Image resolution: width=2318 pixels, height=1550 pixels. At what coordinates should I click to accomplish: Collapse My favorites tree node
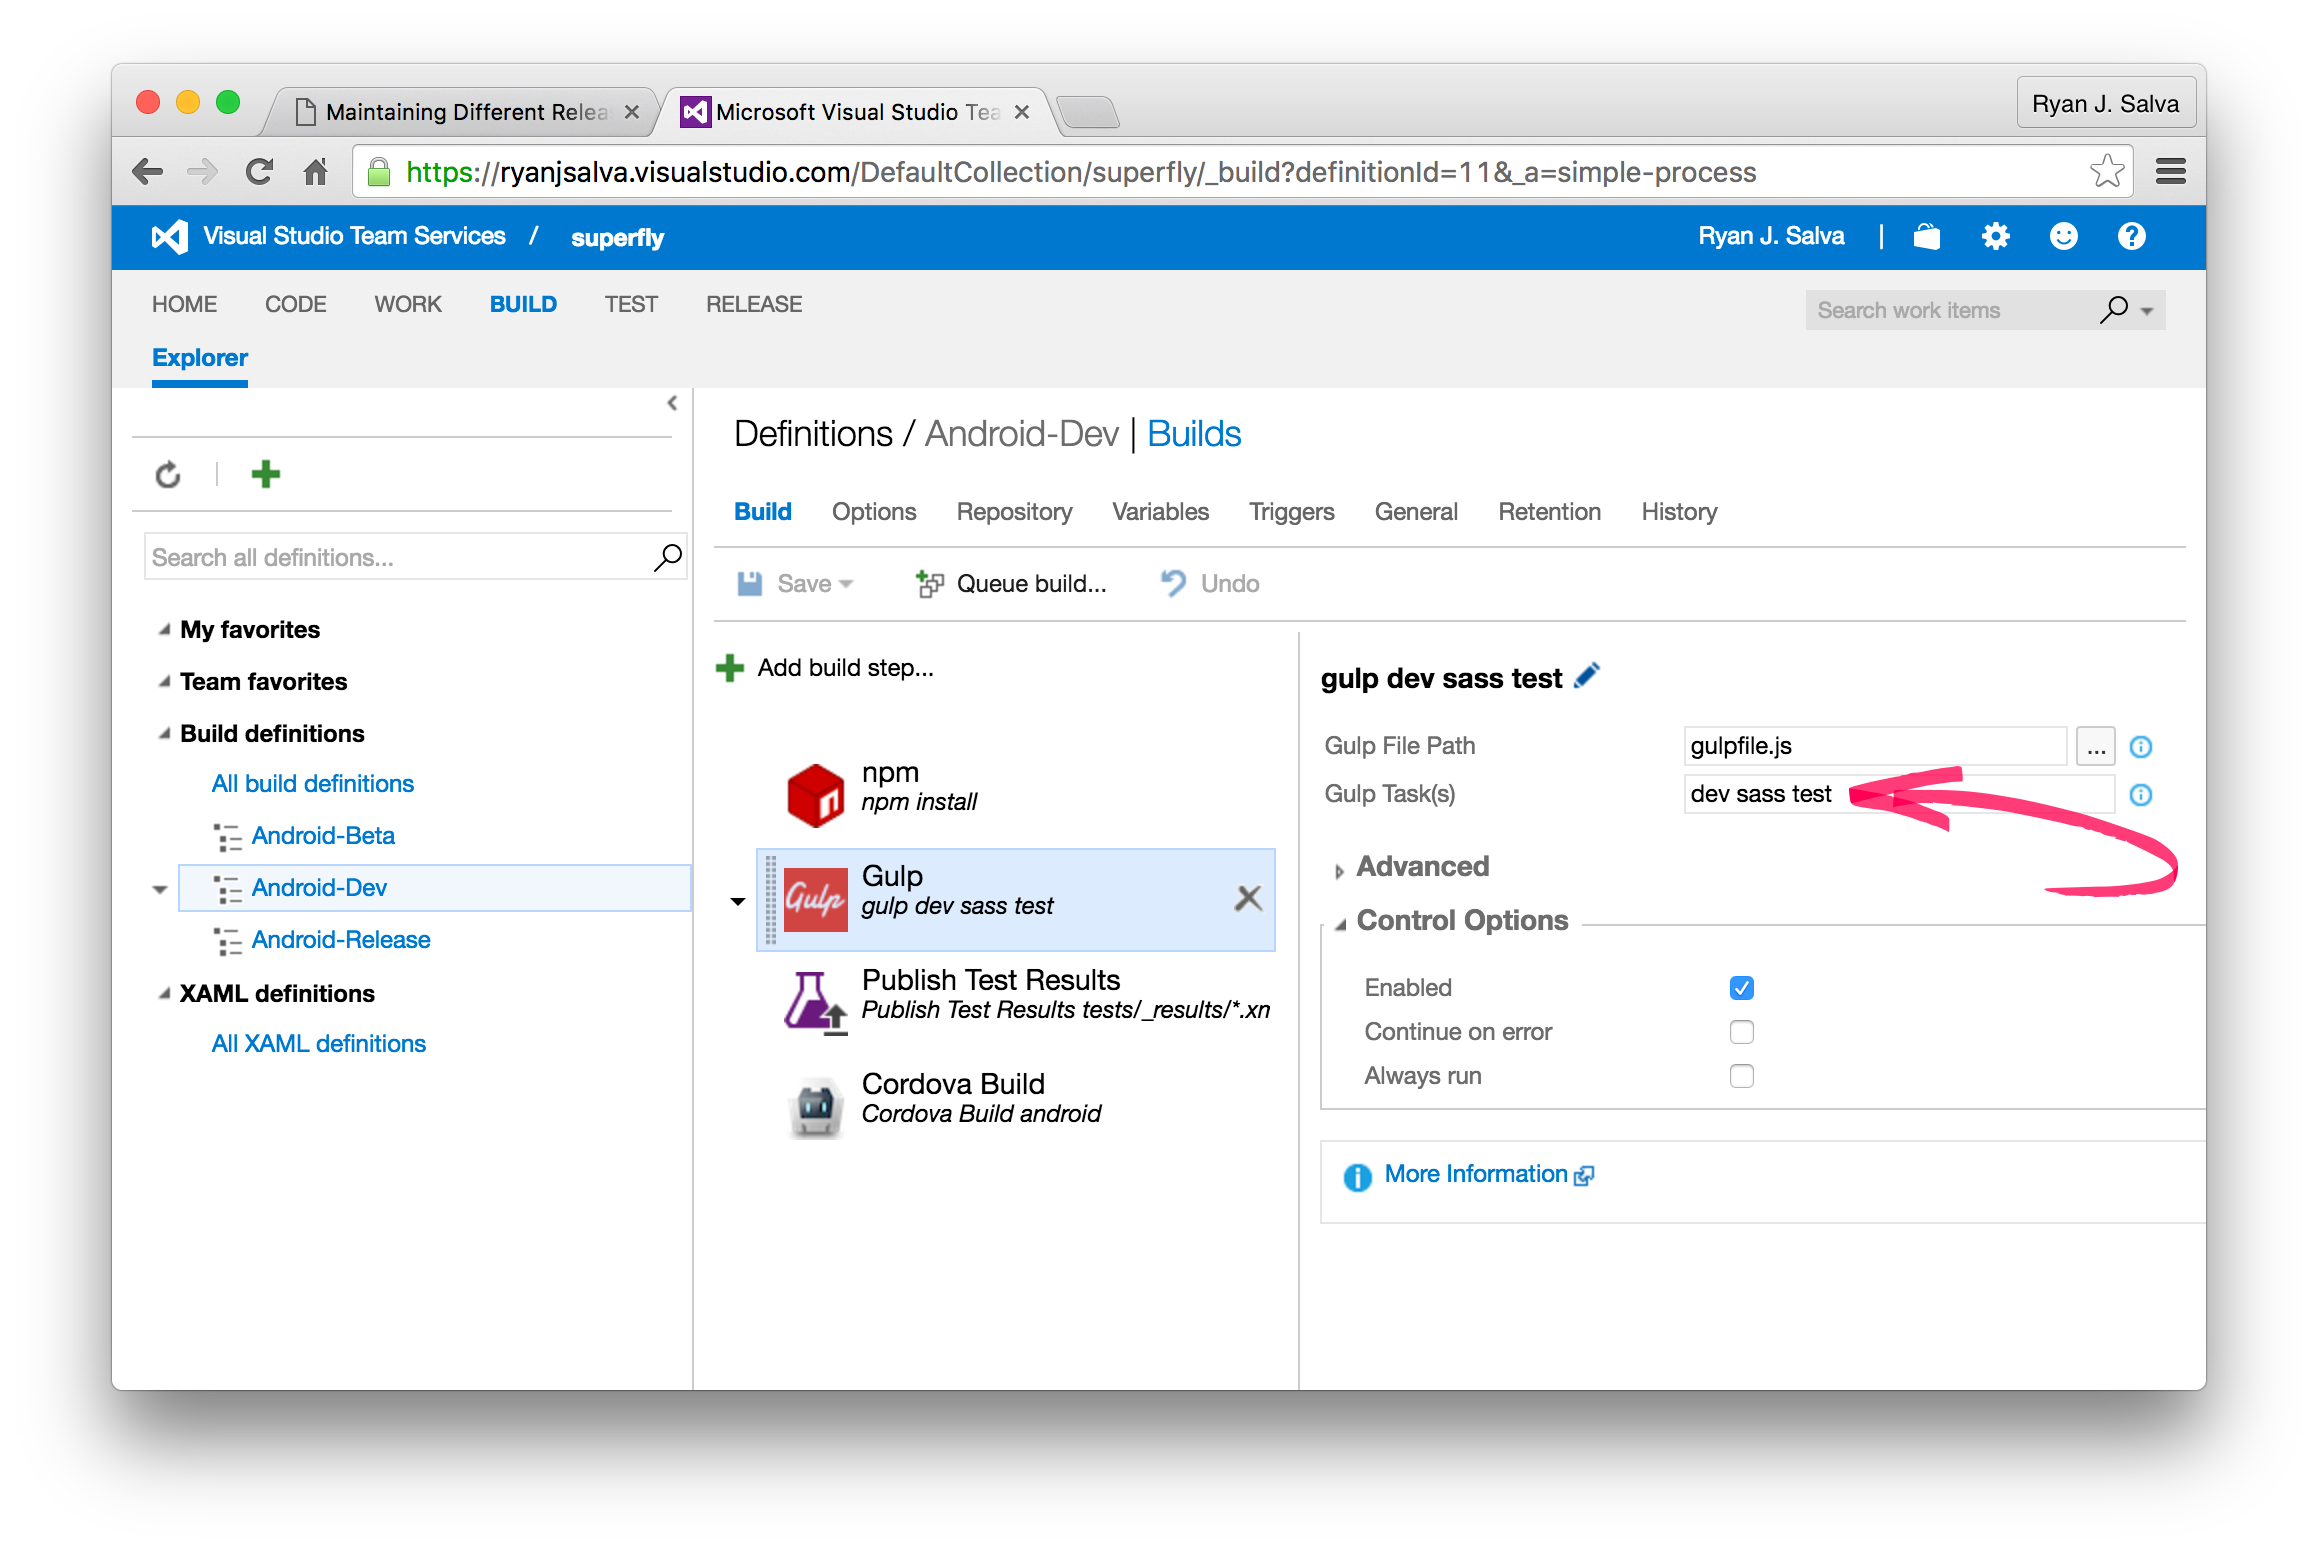pyautogui.click(x=164, y=630)
